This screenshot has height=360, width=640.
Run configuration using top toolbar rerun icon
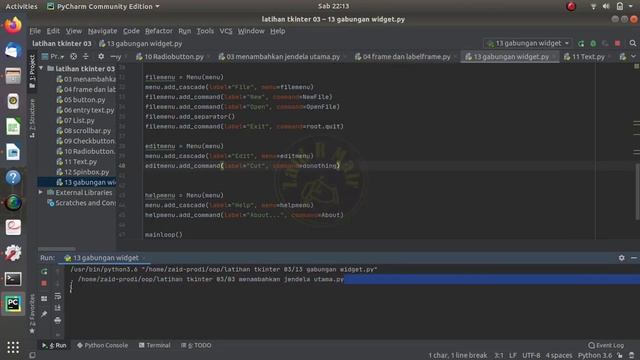581,43
